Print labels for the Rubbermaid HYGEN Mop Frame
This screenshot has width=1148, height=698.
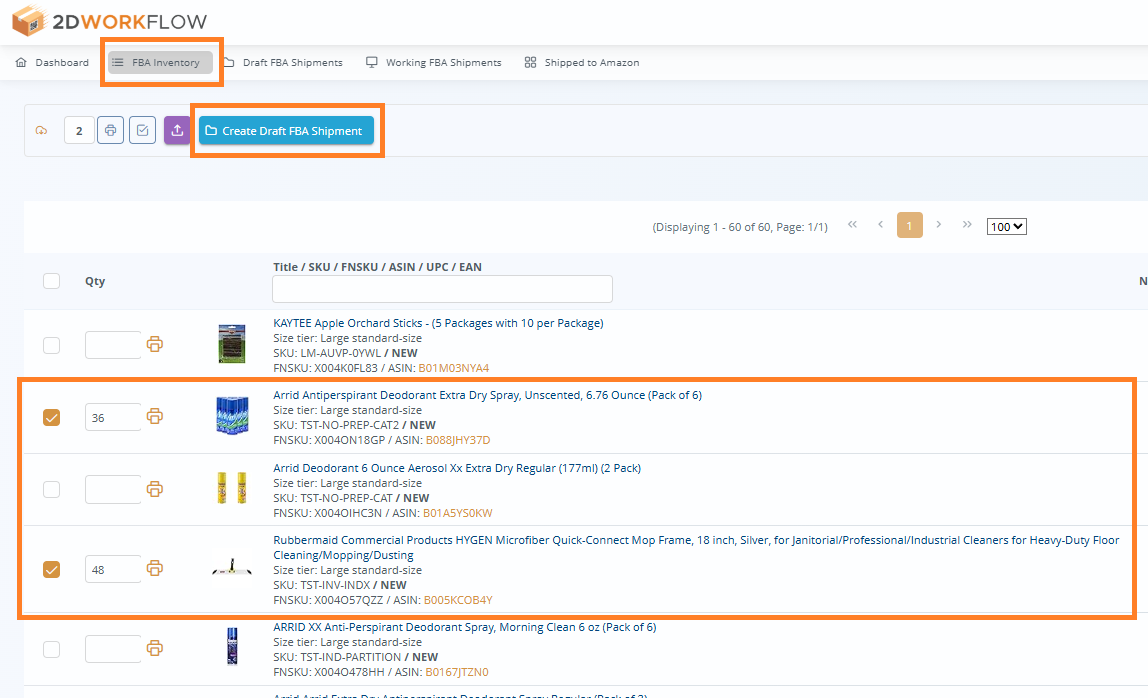coord(155,567)
